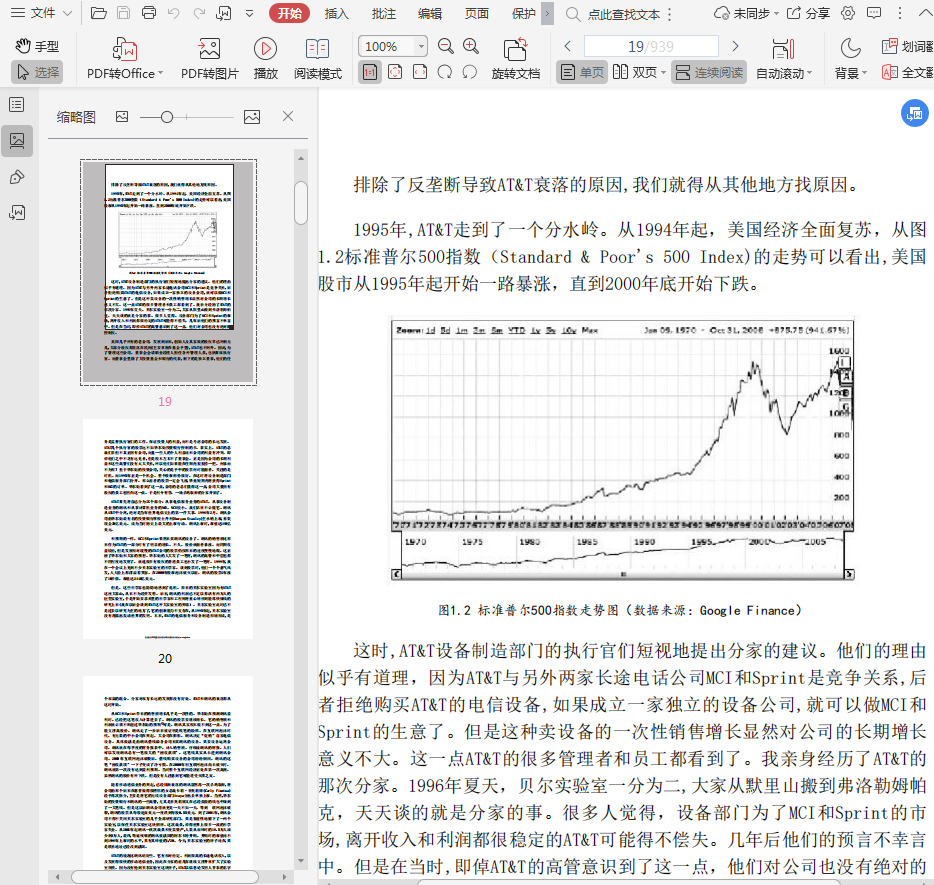Viewport: 934px width, 885px height.
Task: Click thumbnail panel vertical scrollbar thumb
Action: click(301, 202)
